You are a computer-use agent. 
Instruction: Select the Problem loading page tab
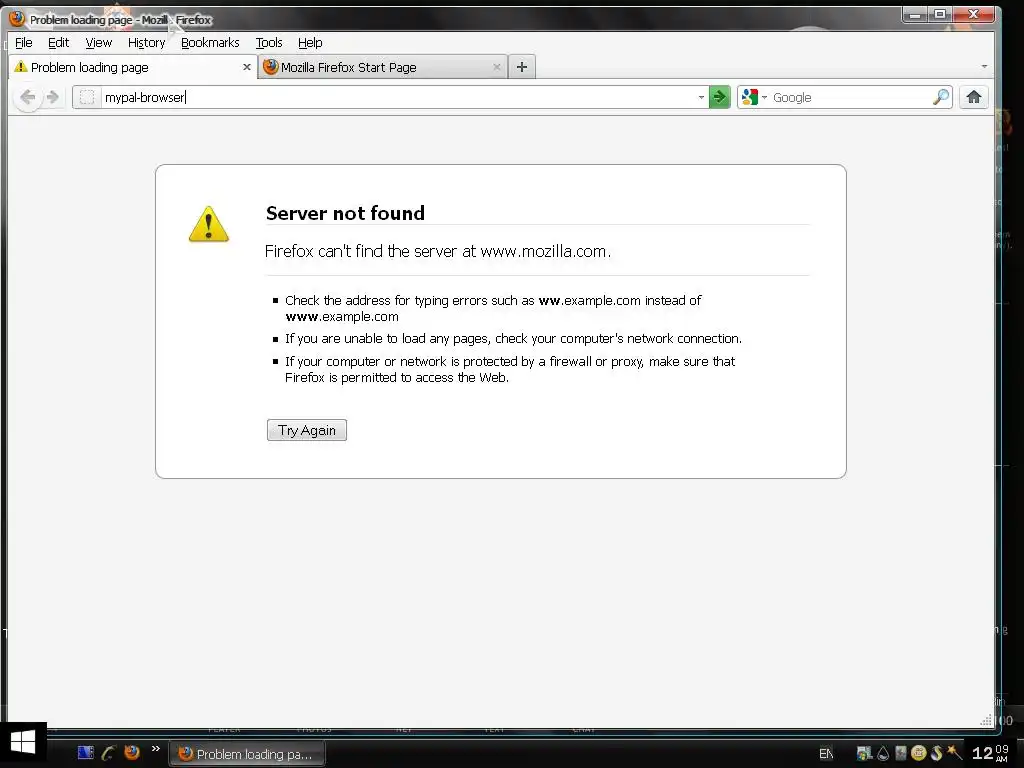(x=133, y=67)
